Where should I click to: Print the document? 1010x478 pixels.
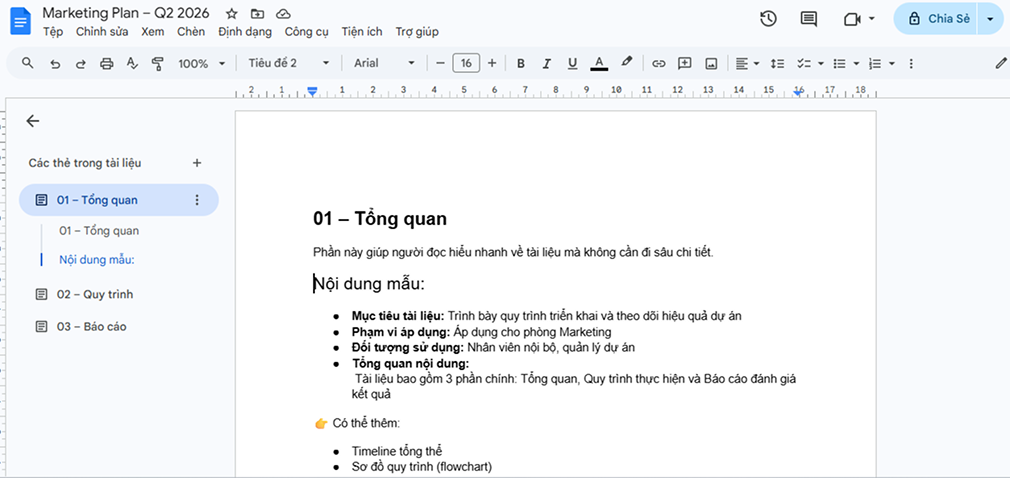tap(106, 64)
